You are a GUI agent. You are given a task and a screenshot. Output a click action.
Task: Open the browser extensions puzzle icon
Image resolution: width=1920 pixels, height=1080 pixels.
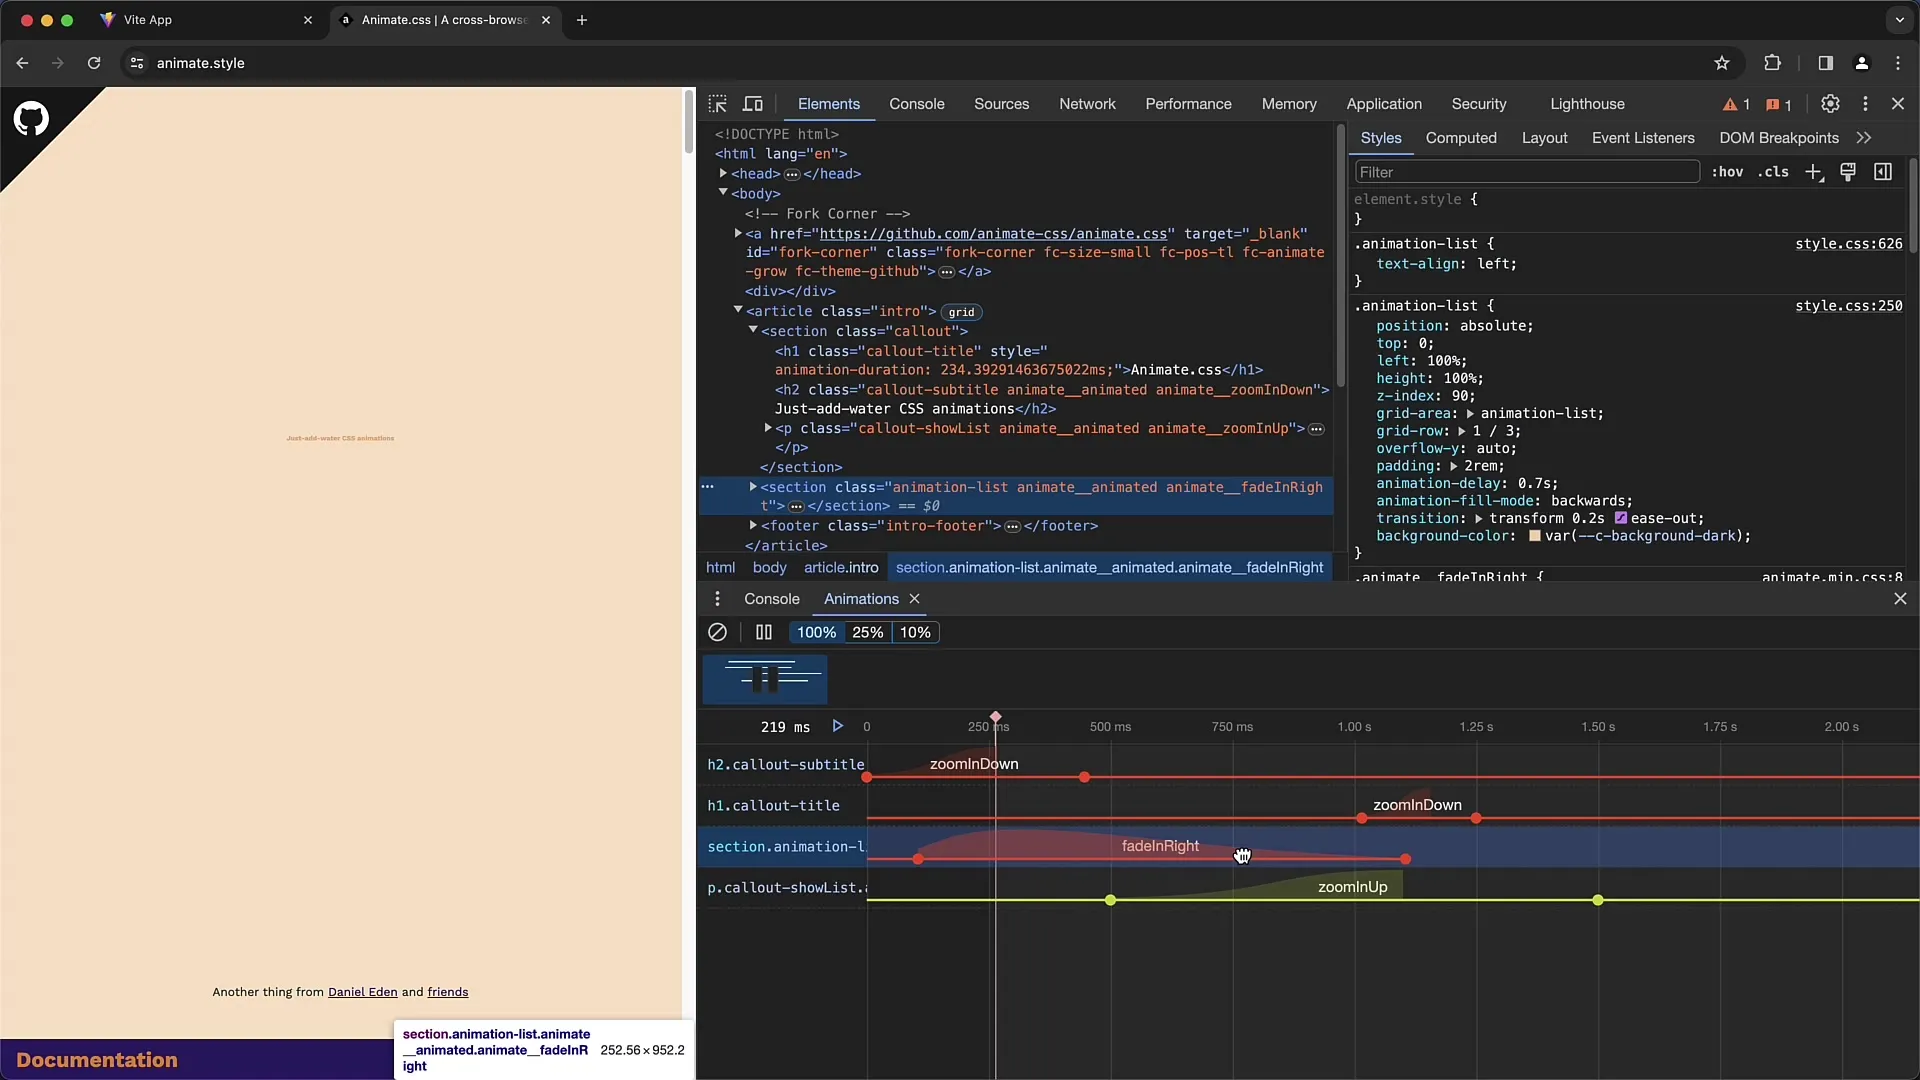pyautogui.click(x=1772, y=63)
